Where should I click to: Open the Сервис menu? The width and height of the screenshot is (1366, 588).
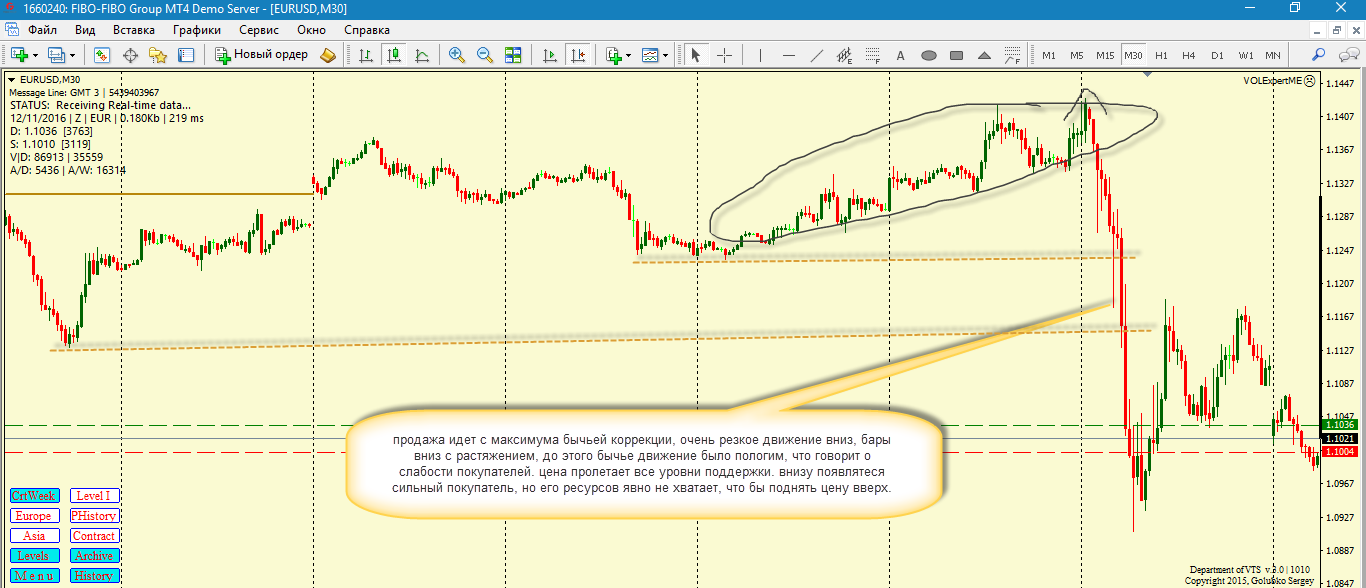coord(259,30)
